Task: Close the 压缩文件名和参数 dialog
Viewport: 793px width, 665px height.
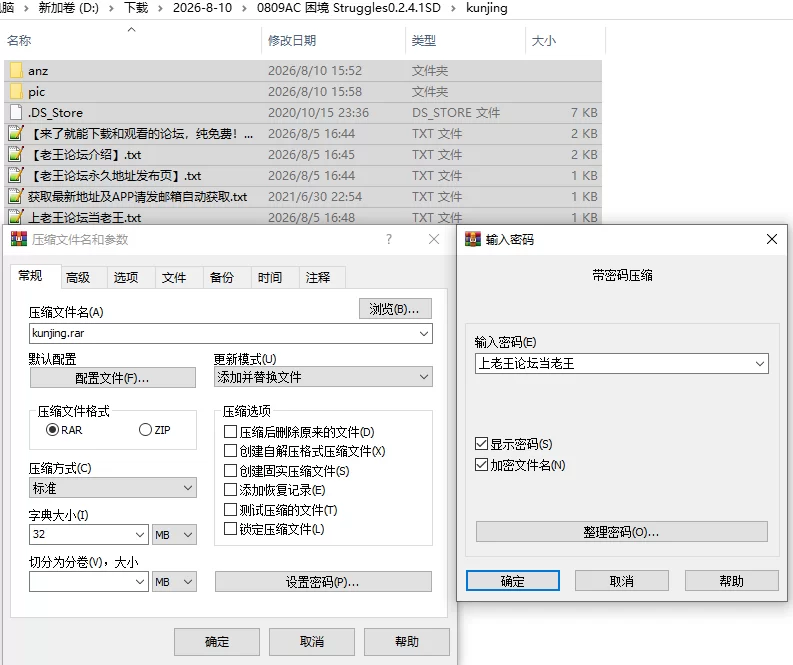Action: pos(434,239)
